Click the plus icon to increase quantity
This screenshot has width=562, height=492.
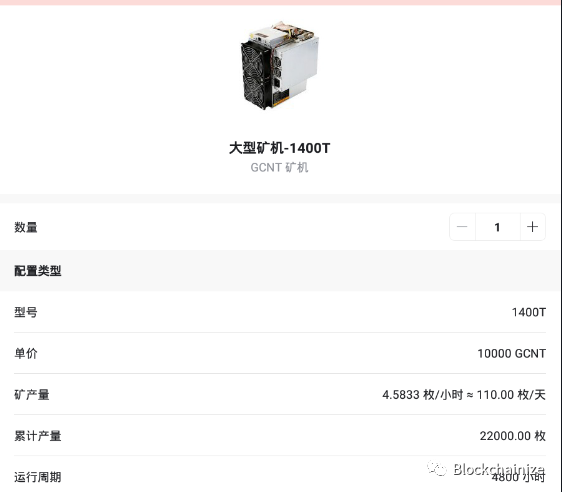[x=532, y=227]
